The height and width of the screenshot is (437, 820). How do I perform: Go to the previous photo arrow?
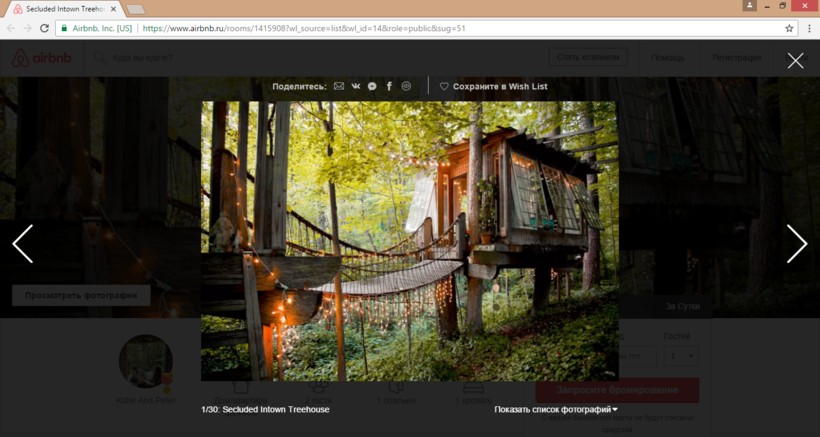(x=22, y=244)
